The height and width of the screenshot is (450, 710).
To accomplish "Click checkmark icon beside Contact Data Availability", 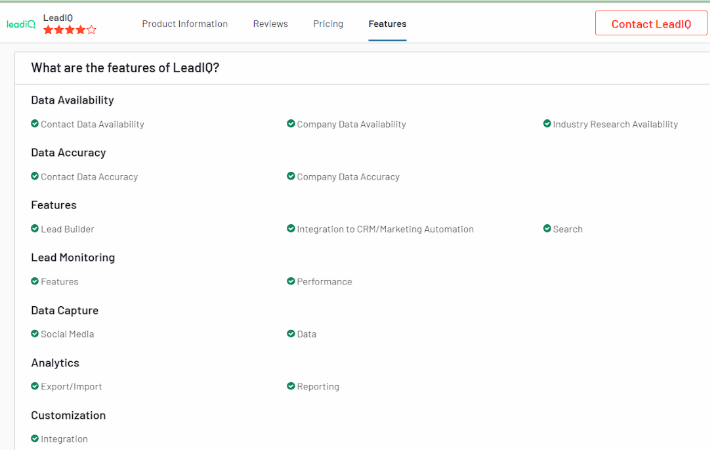I will point(35,124).
